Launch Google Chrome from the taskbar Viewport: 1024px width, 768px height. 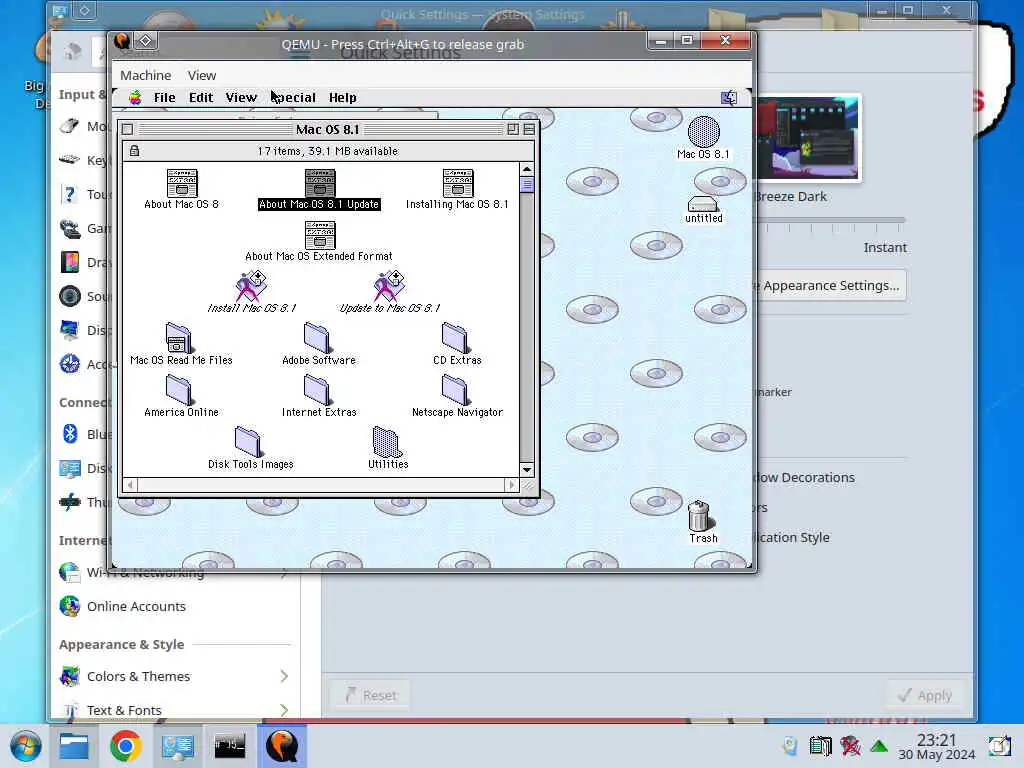[125, 746]
